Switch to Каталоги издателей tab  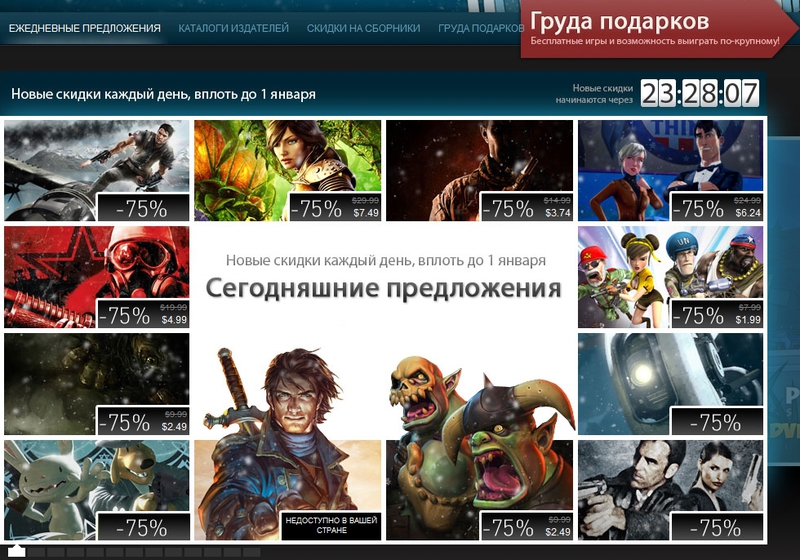click(x=234, y=28)
